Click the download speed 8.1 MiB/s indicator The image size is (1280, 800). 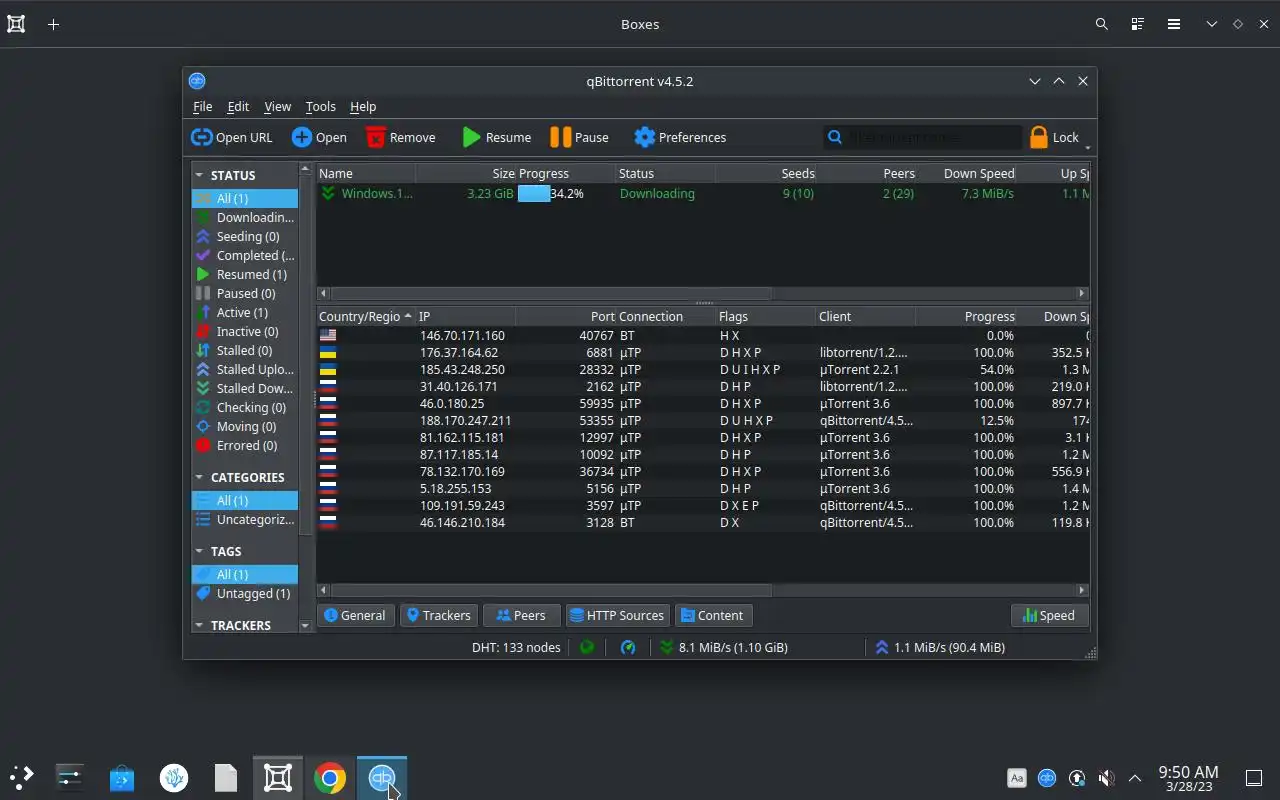click(x=724, y=647)
